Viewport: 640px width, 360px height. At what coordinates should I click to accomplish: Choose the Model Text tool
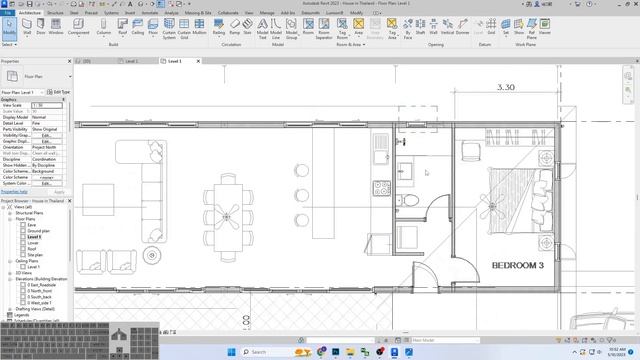coord(262,29)
